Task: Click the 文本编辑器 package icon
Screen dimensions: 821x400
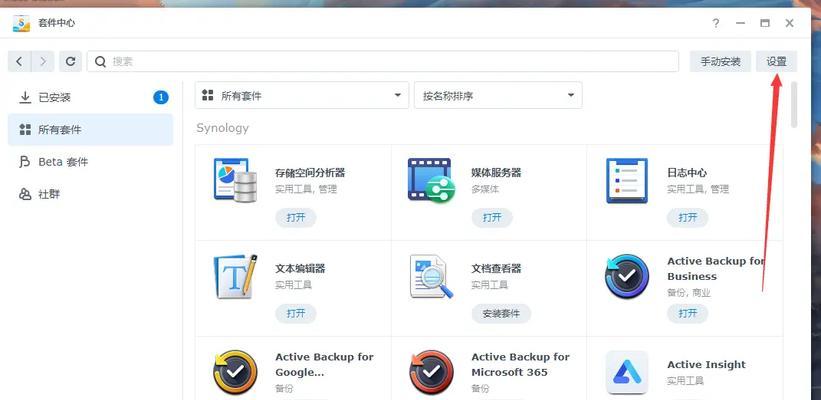Action: tap(236, 276)
